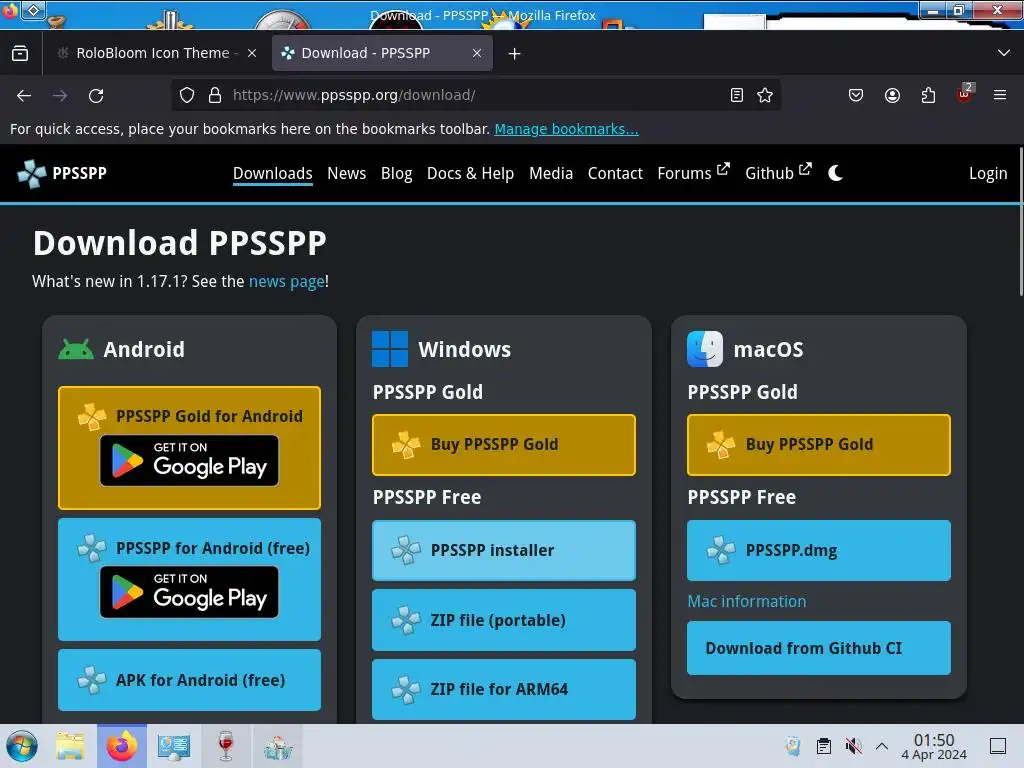The image size is (1024, 768).
Task: Open the Docs & Help nav item
Action: (470, 173)
